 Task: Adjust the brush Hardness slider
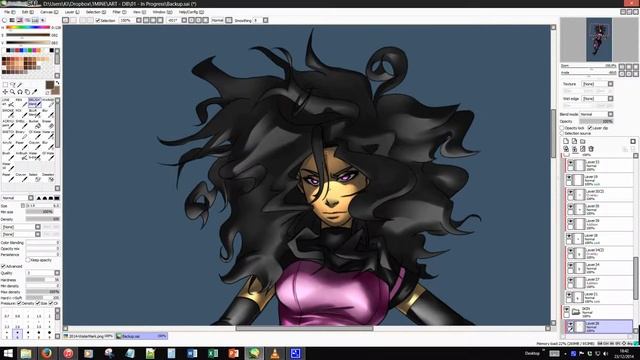click(x=42, y=280)
